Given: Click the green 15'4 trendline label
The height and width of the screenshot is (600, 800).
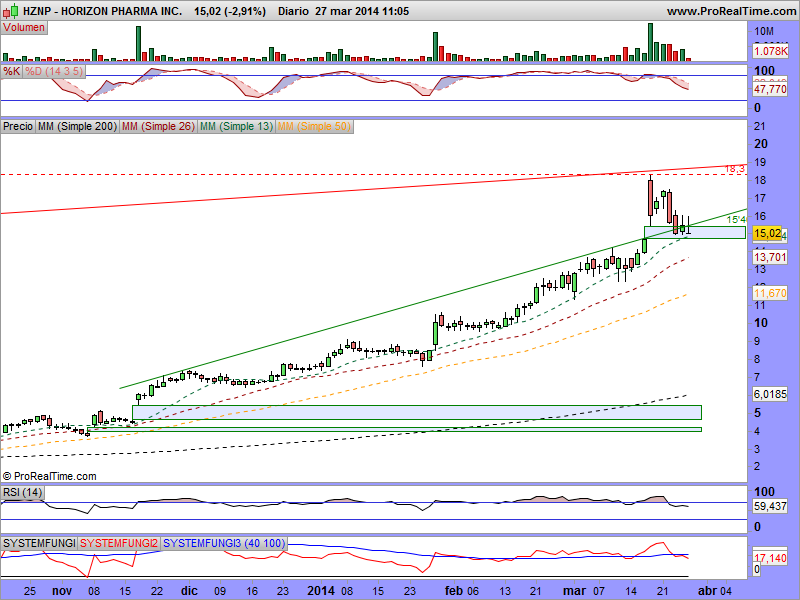Looking at the screenshot, I should (736, 219).
